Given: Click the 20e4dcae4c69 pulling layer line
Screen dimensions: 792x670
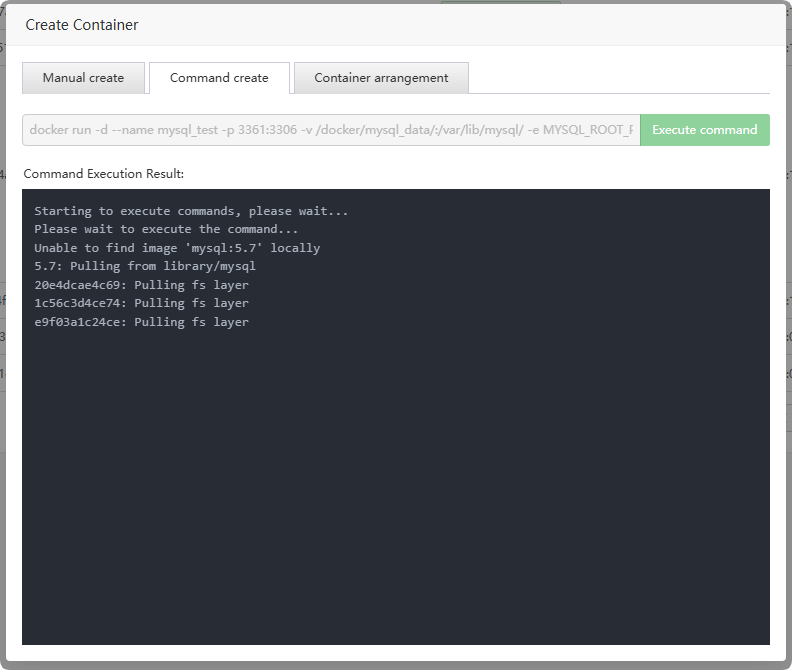Looking at the screenshot, I should (141, 285).
